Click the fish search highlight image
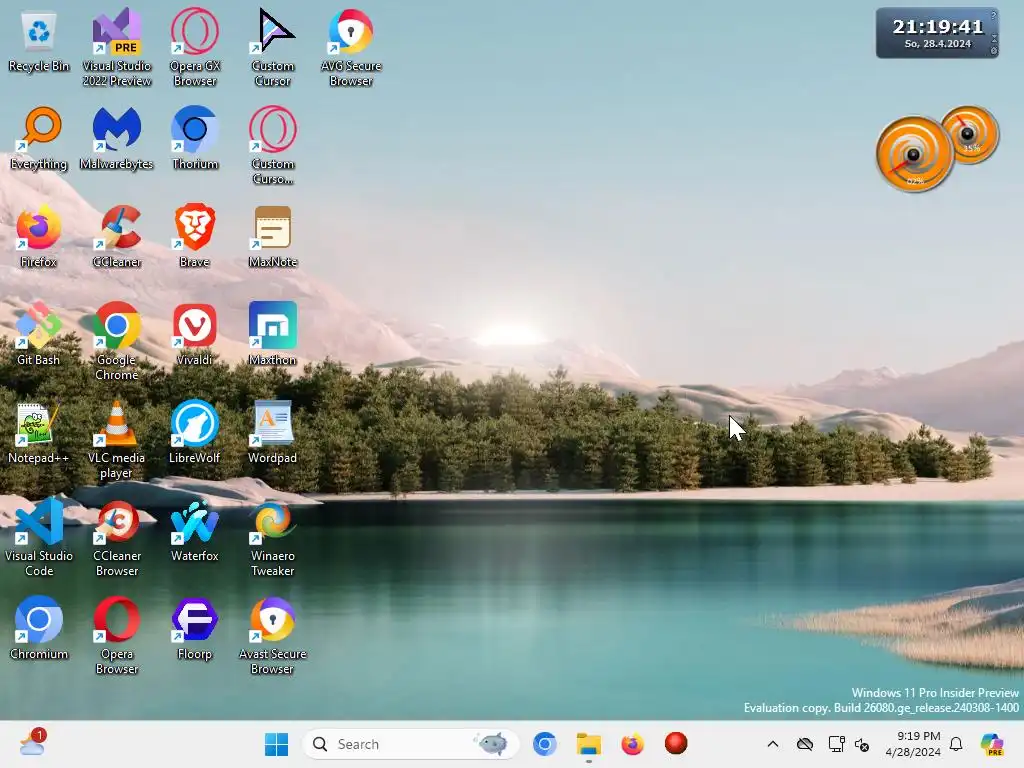 tap(492, 743)
